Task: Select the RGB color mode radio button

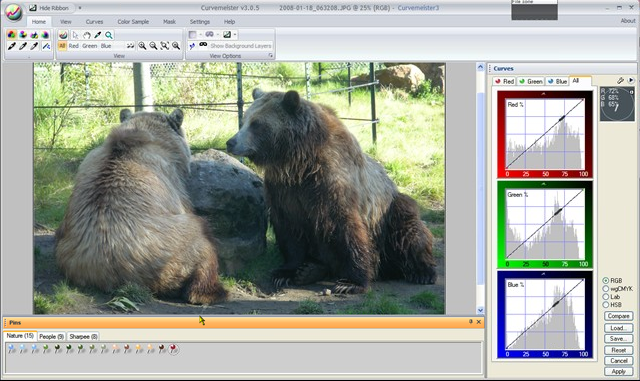Action: 606,281
